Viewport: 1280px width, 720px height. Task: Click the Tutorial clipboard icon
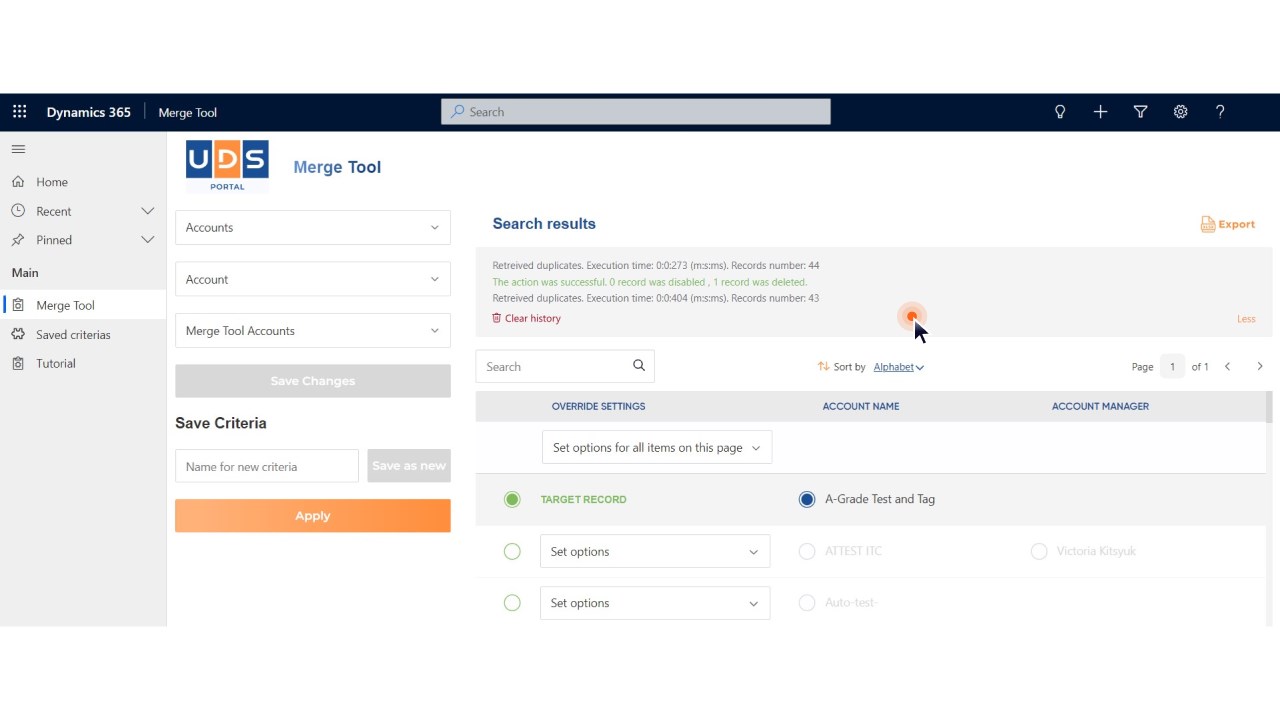pyautogui.click(x=18, y=364)
